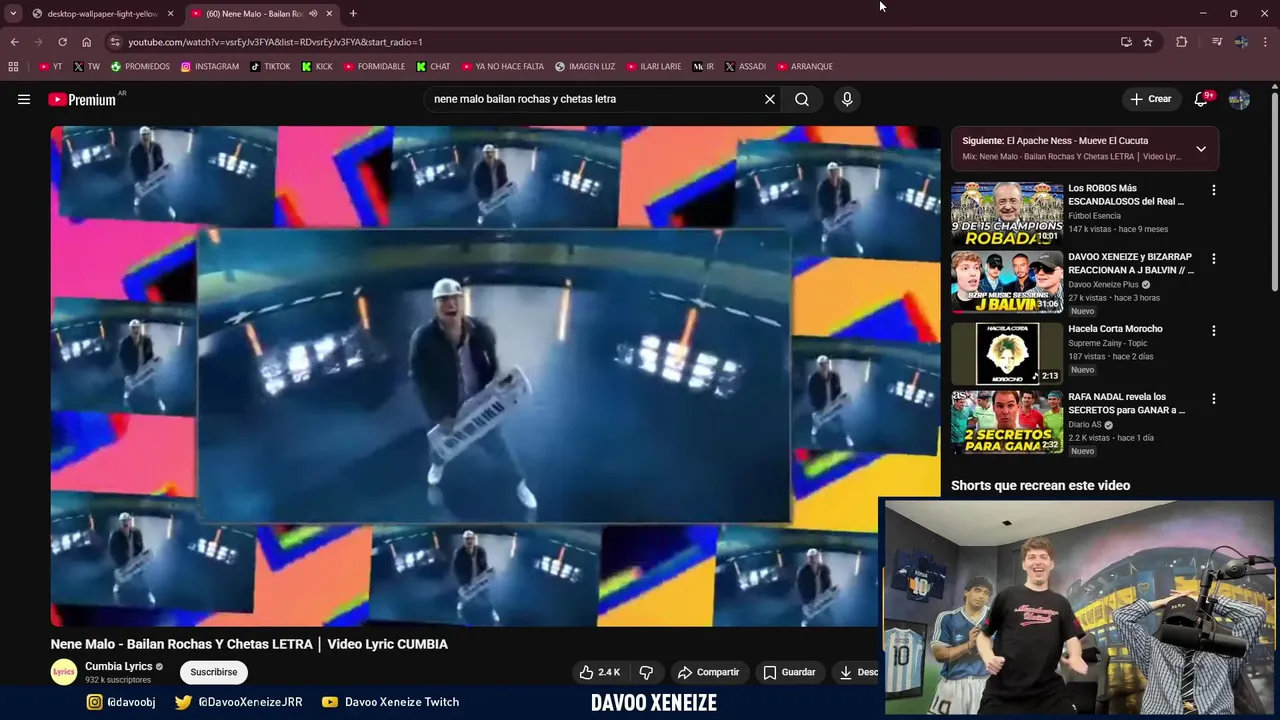Run search with the magnifier button
The height and width of the screenshot is (720, 1280).
tap(802, 99)
